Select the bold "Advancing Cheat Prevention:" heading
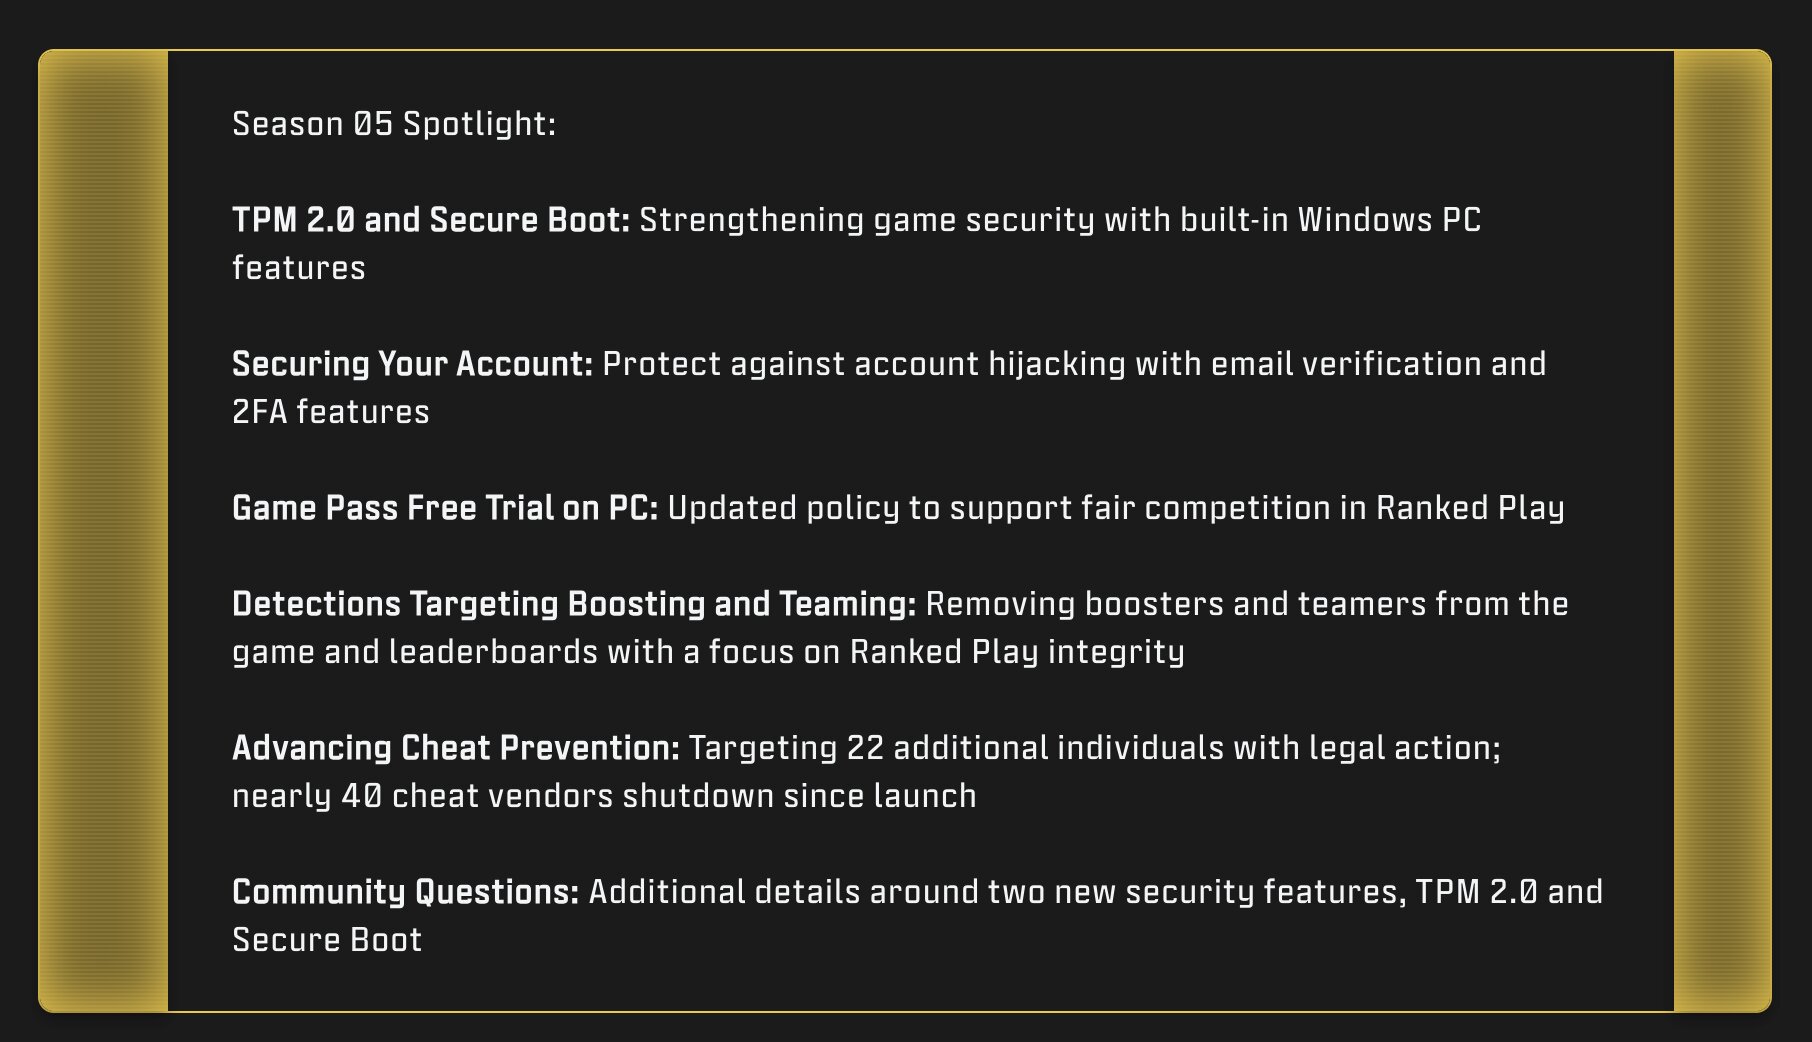Viewport: 1812px width, 1042px height. (x=456, y=748)
